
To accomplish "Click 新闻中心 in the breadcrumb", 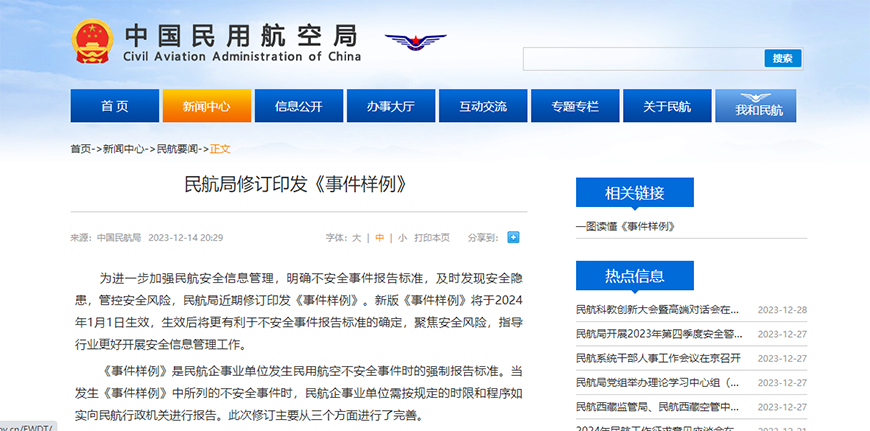I will tap(124, 149).
